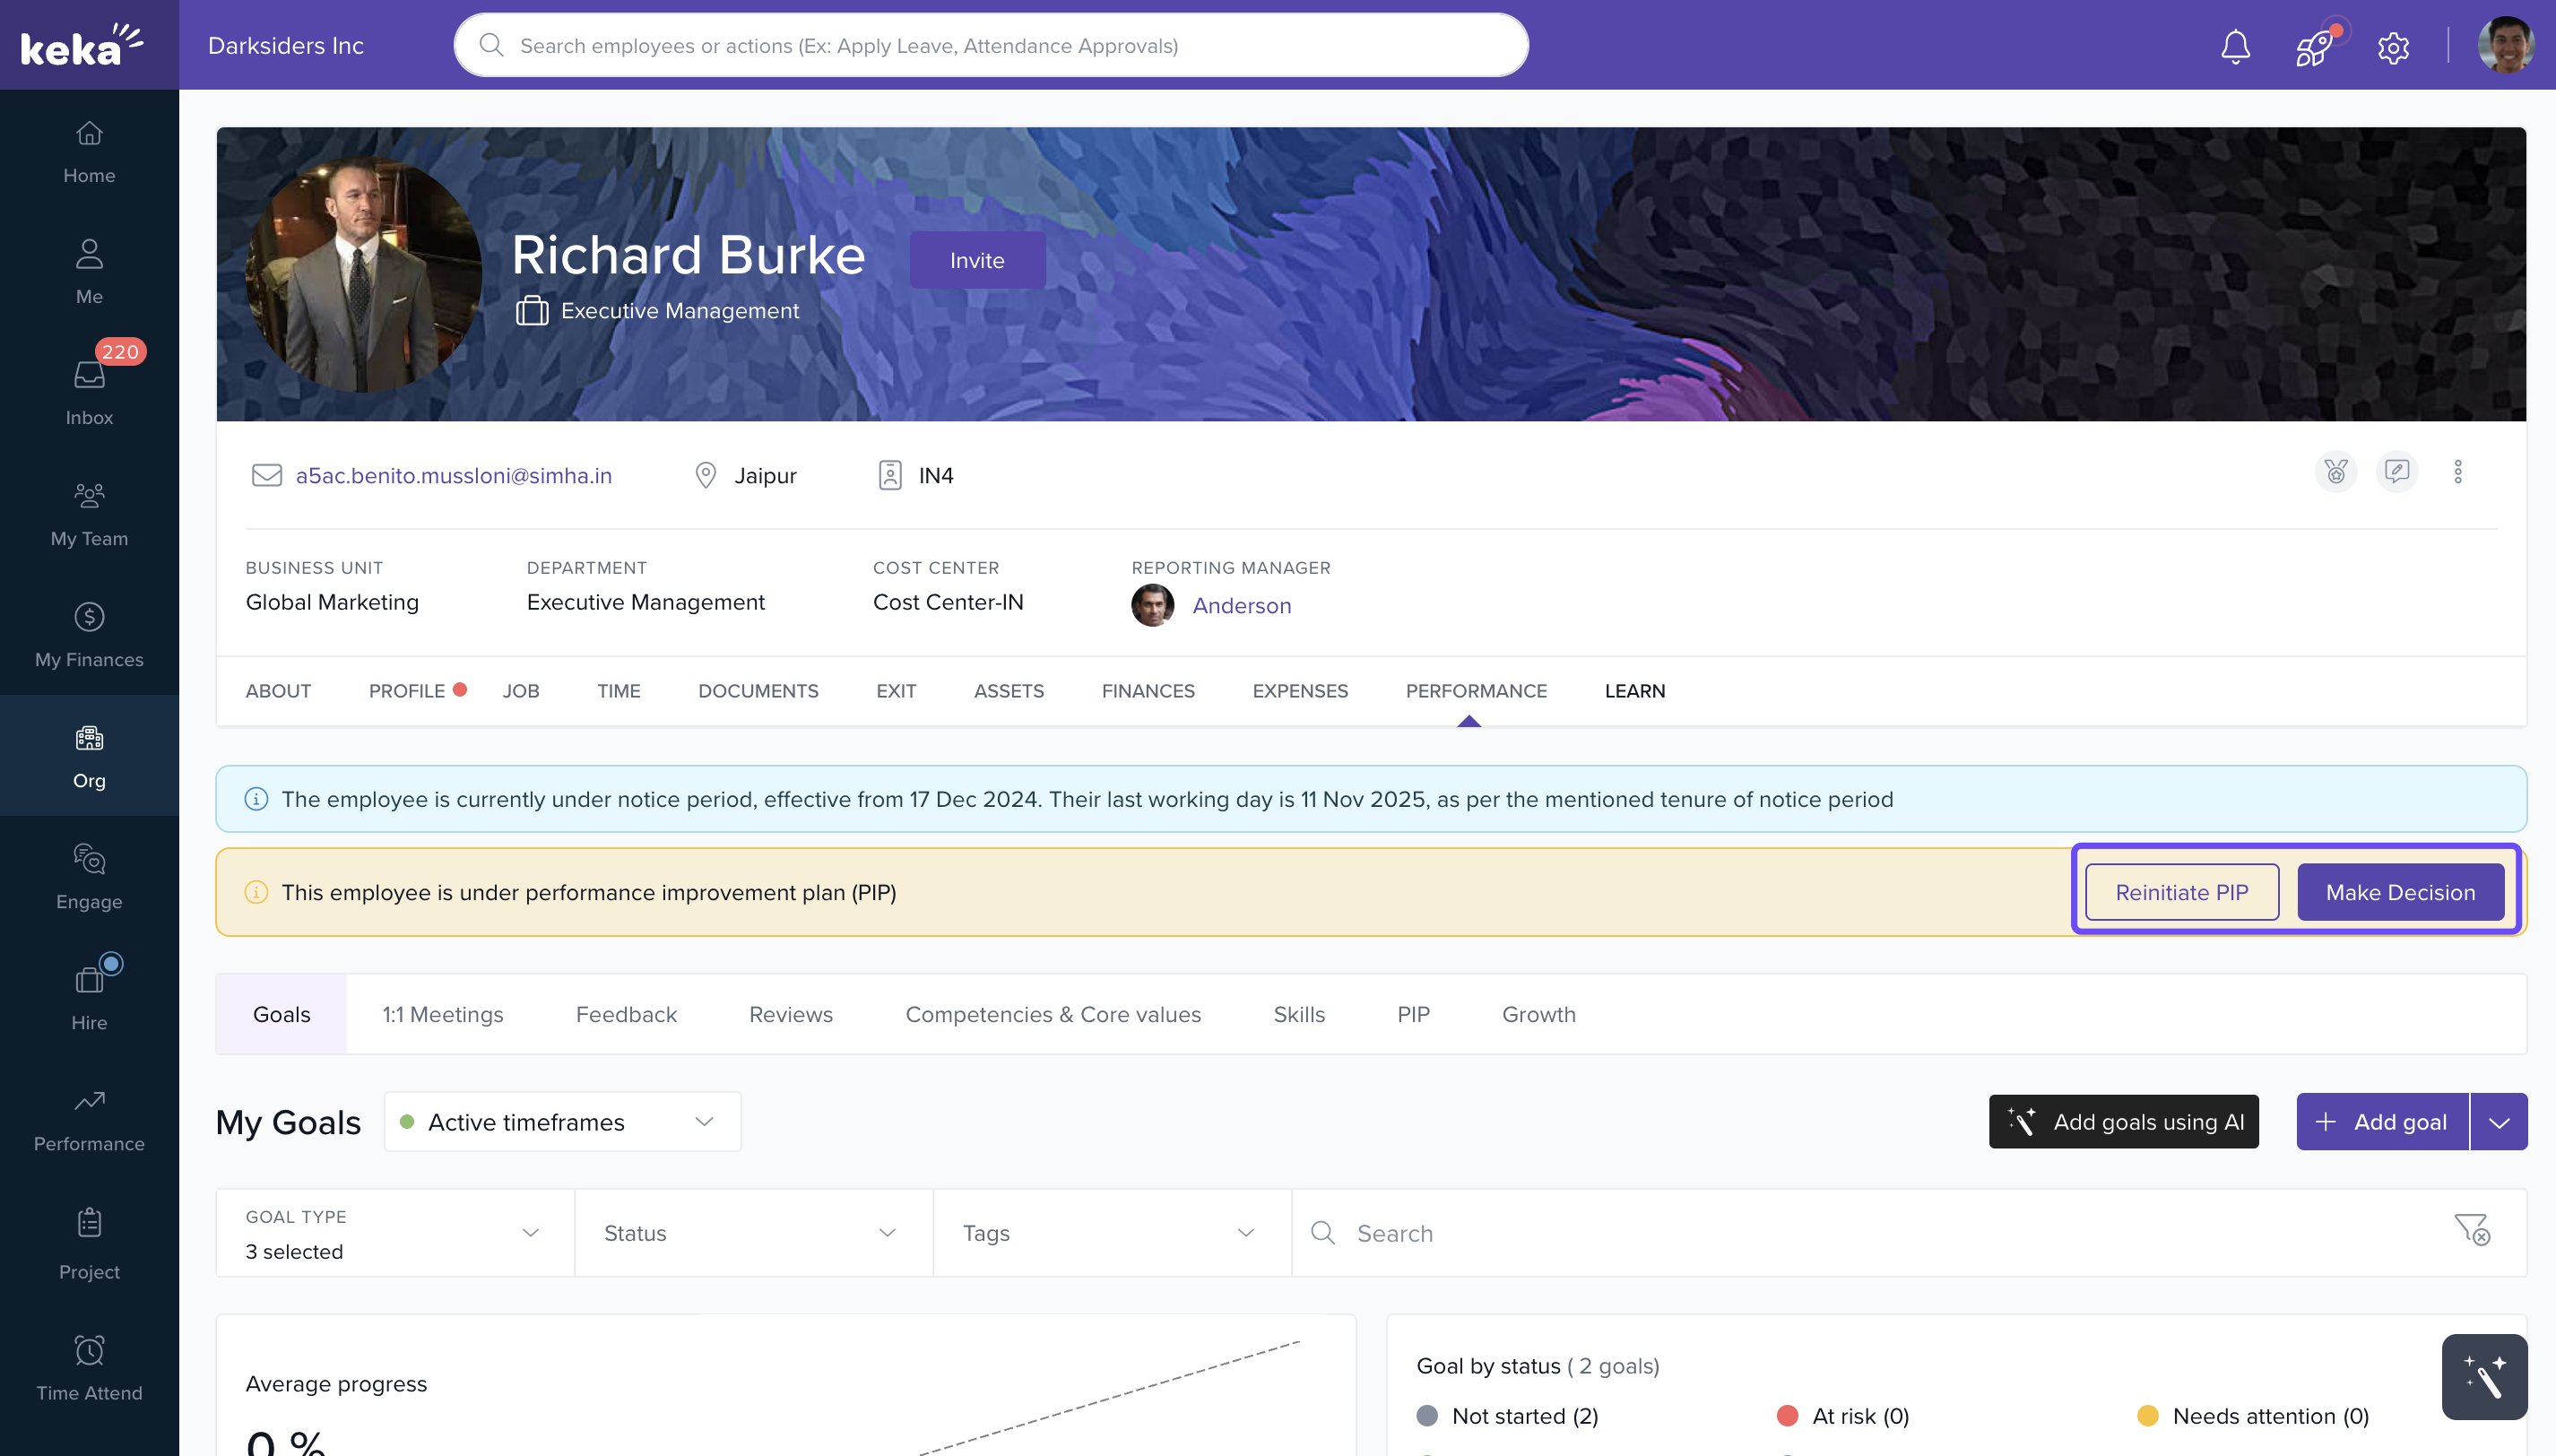This screenshot has height=1456, width=2556.
Task: Open the Engage sidebar section
Action: (x=89, y=877)
